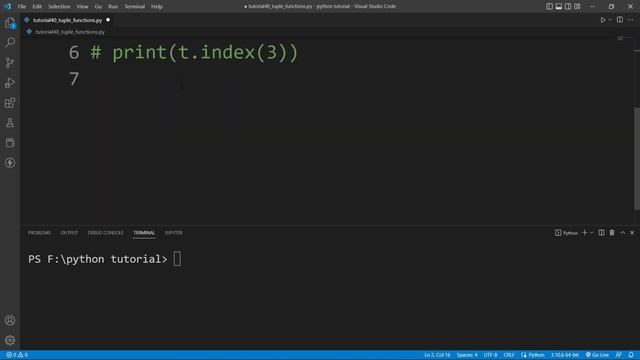The image size is (640, 360).
Task: Switch to the PROBLEMS panel tab
Action: point(40,233)
